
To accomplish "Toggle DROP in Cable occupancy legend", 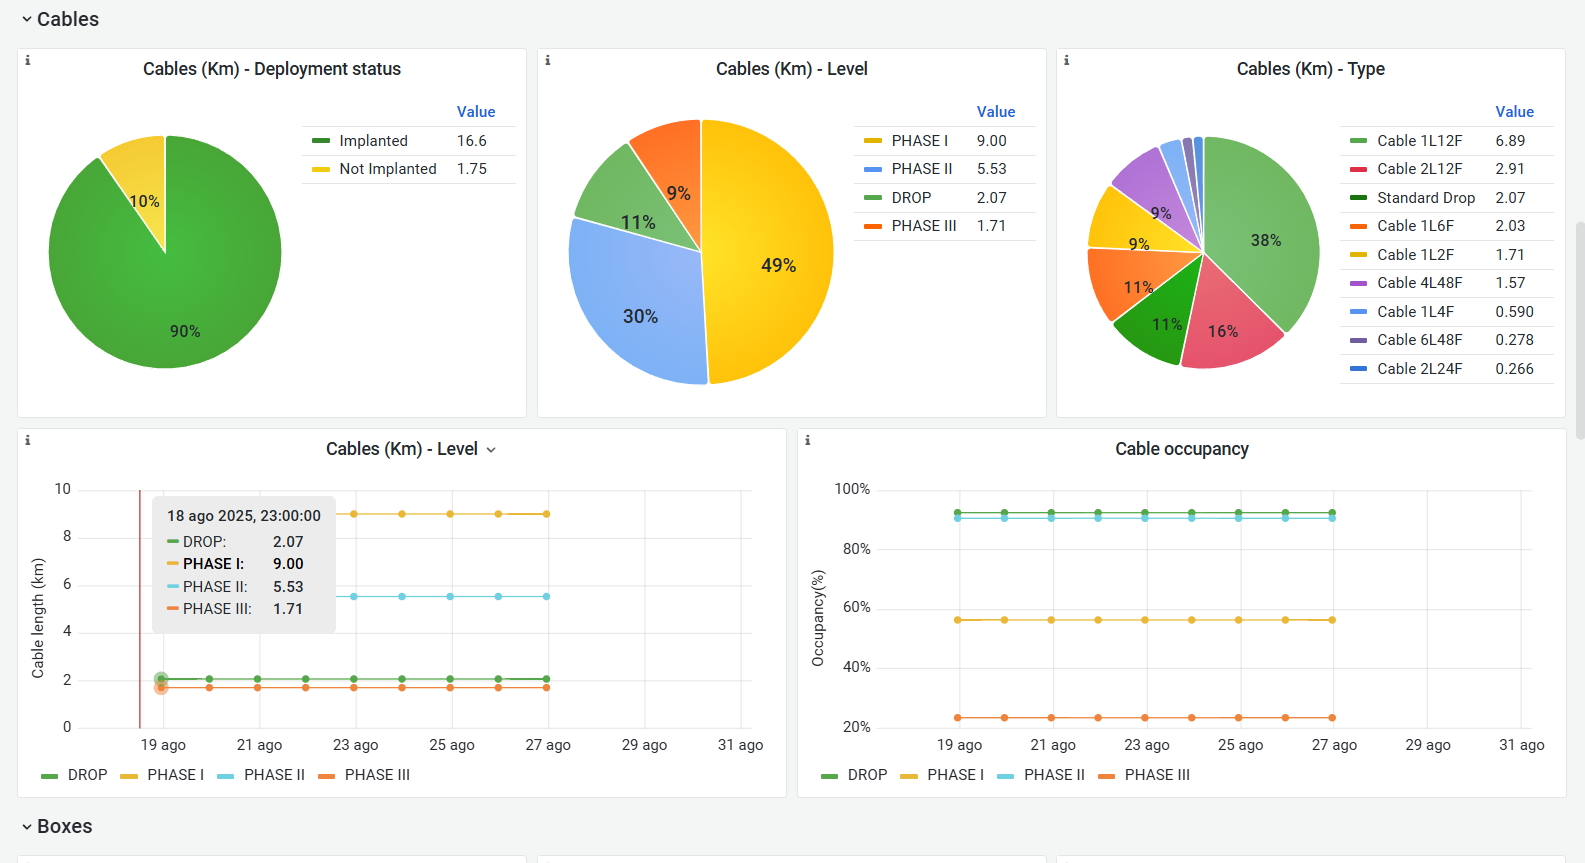I will pyautogui.click(x=867, y=775).
